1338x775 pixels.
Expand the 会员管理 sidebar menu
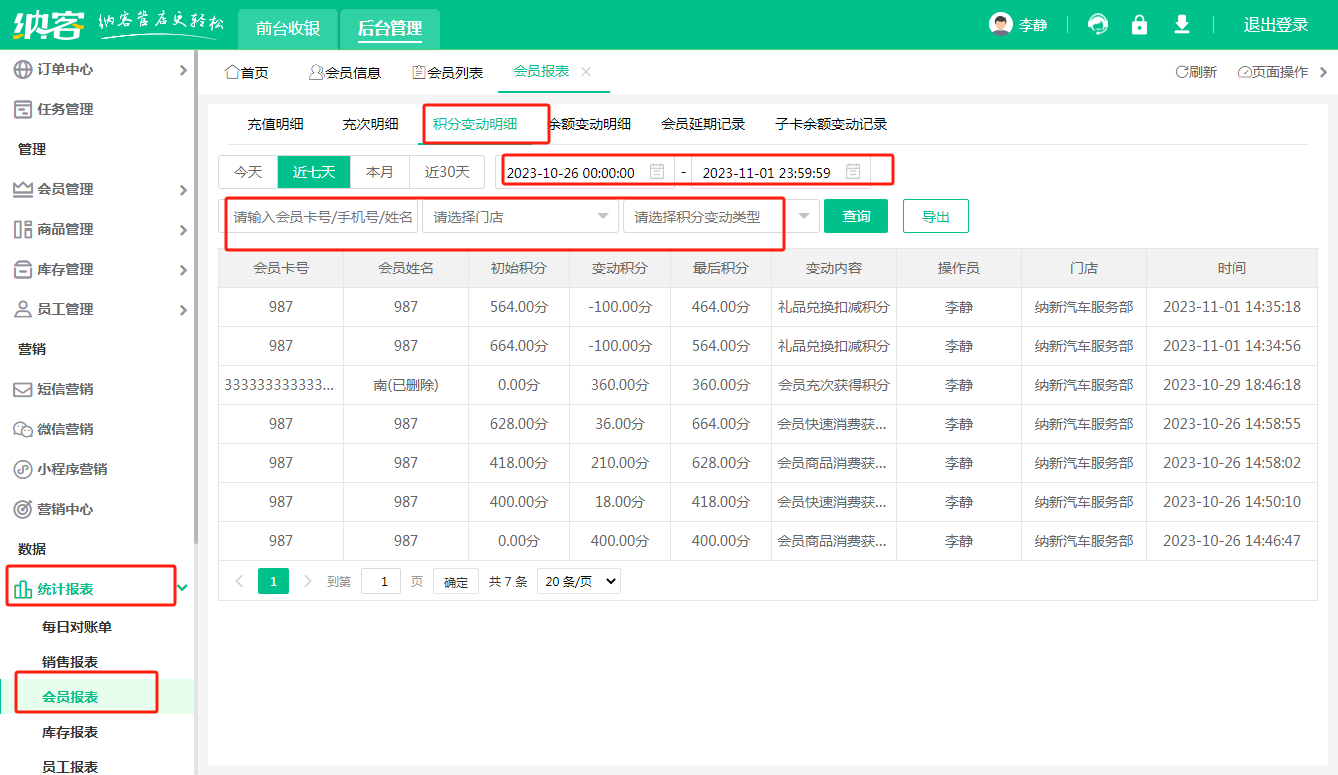pos(97,189)
